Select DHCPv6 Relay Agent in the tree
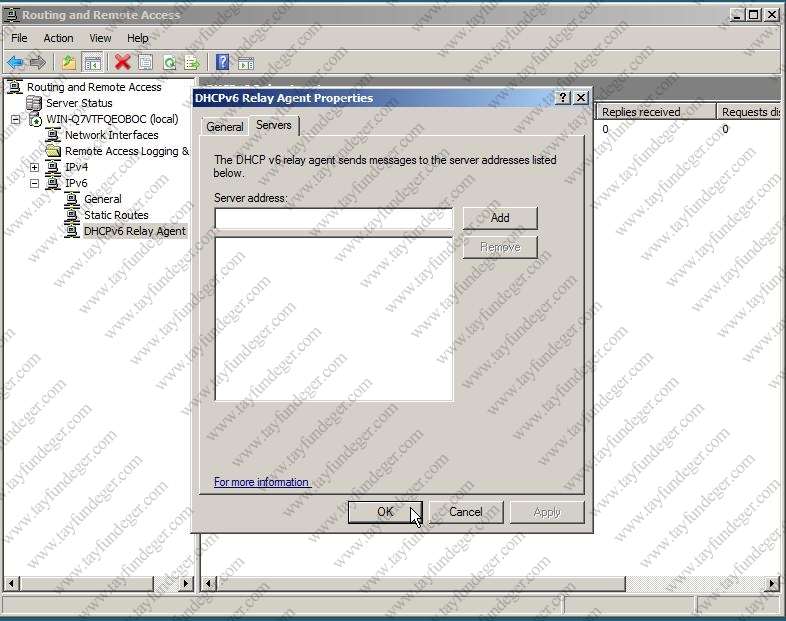This screenshot has width=786, height=621. point(135,231)
